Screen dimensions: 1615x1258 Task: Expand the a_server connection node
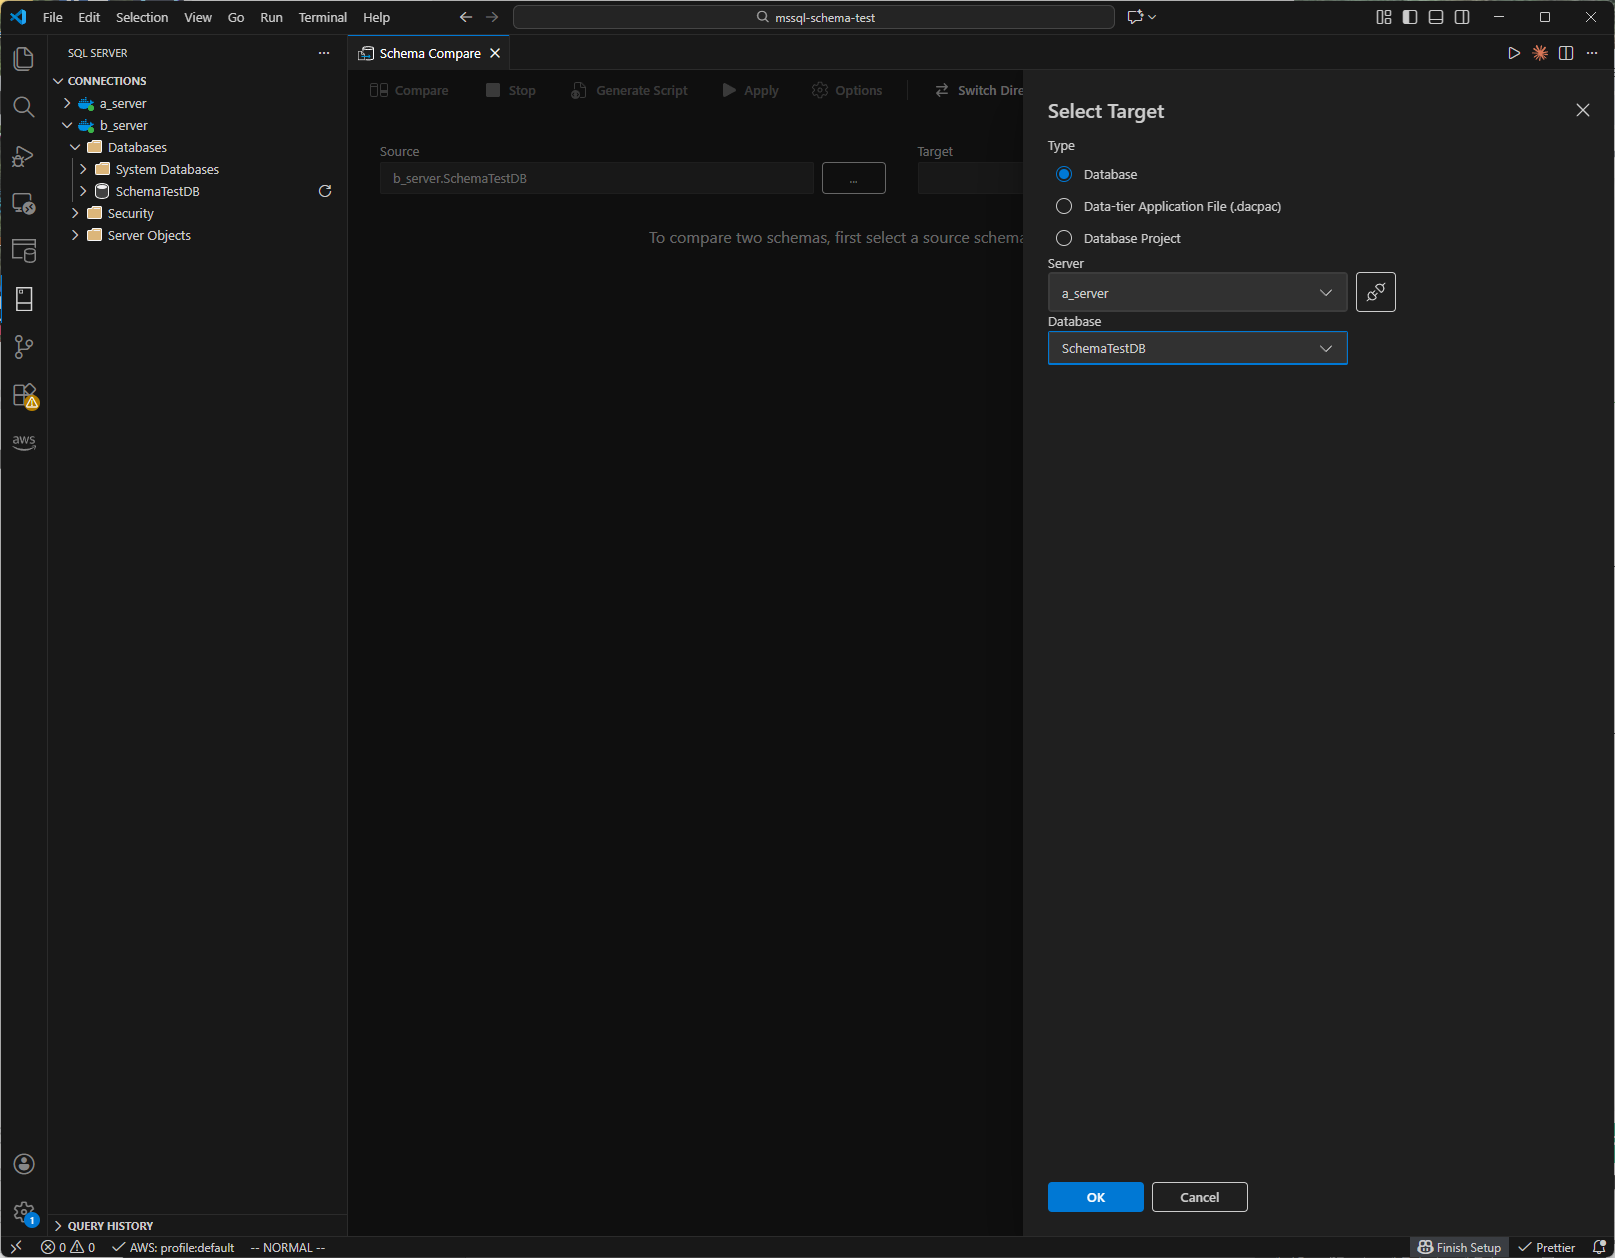pos(67,103)
